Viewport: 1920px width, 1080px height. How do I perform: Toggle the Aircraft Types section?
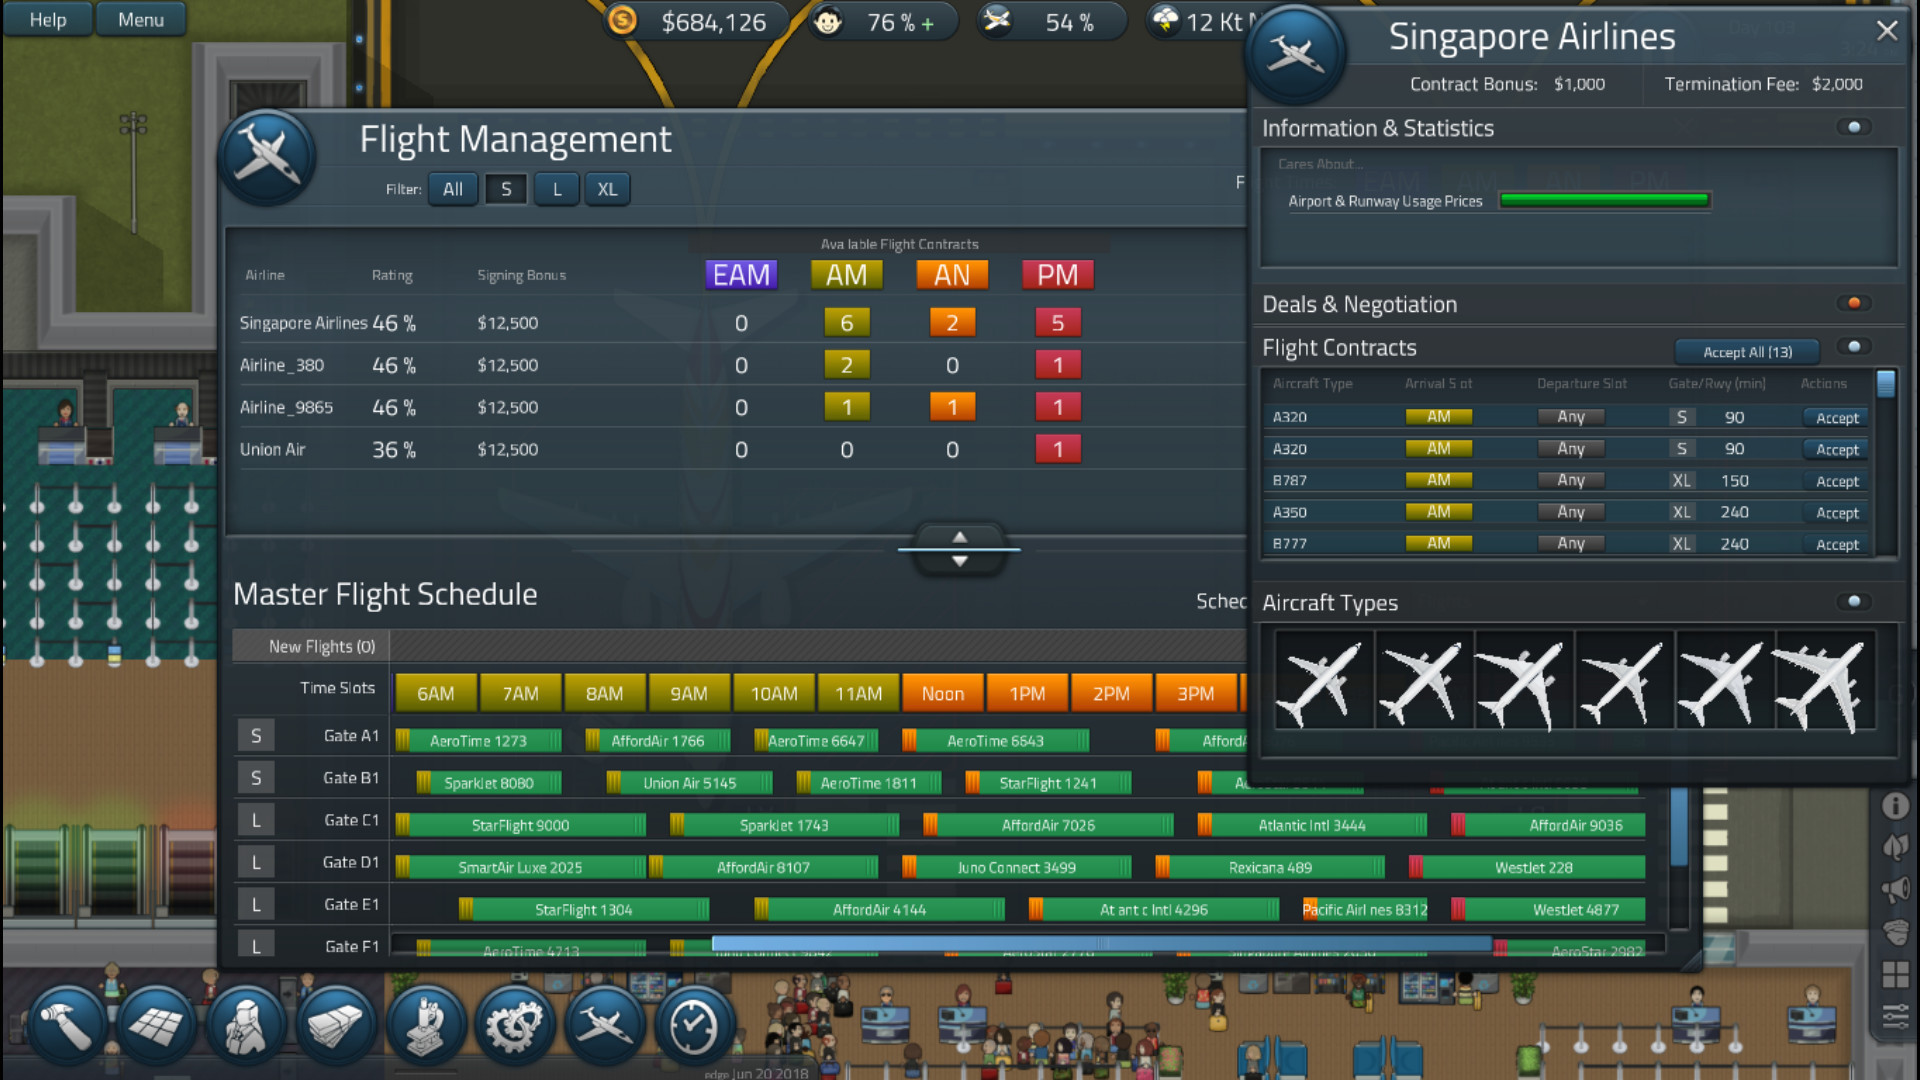[1854, 601]
